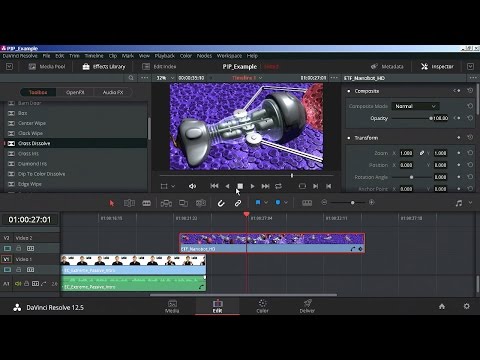The image size is (480, 360).
Task: Expand the flag color dropdown arrow
Action: click(266, 203)
